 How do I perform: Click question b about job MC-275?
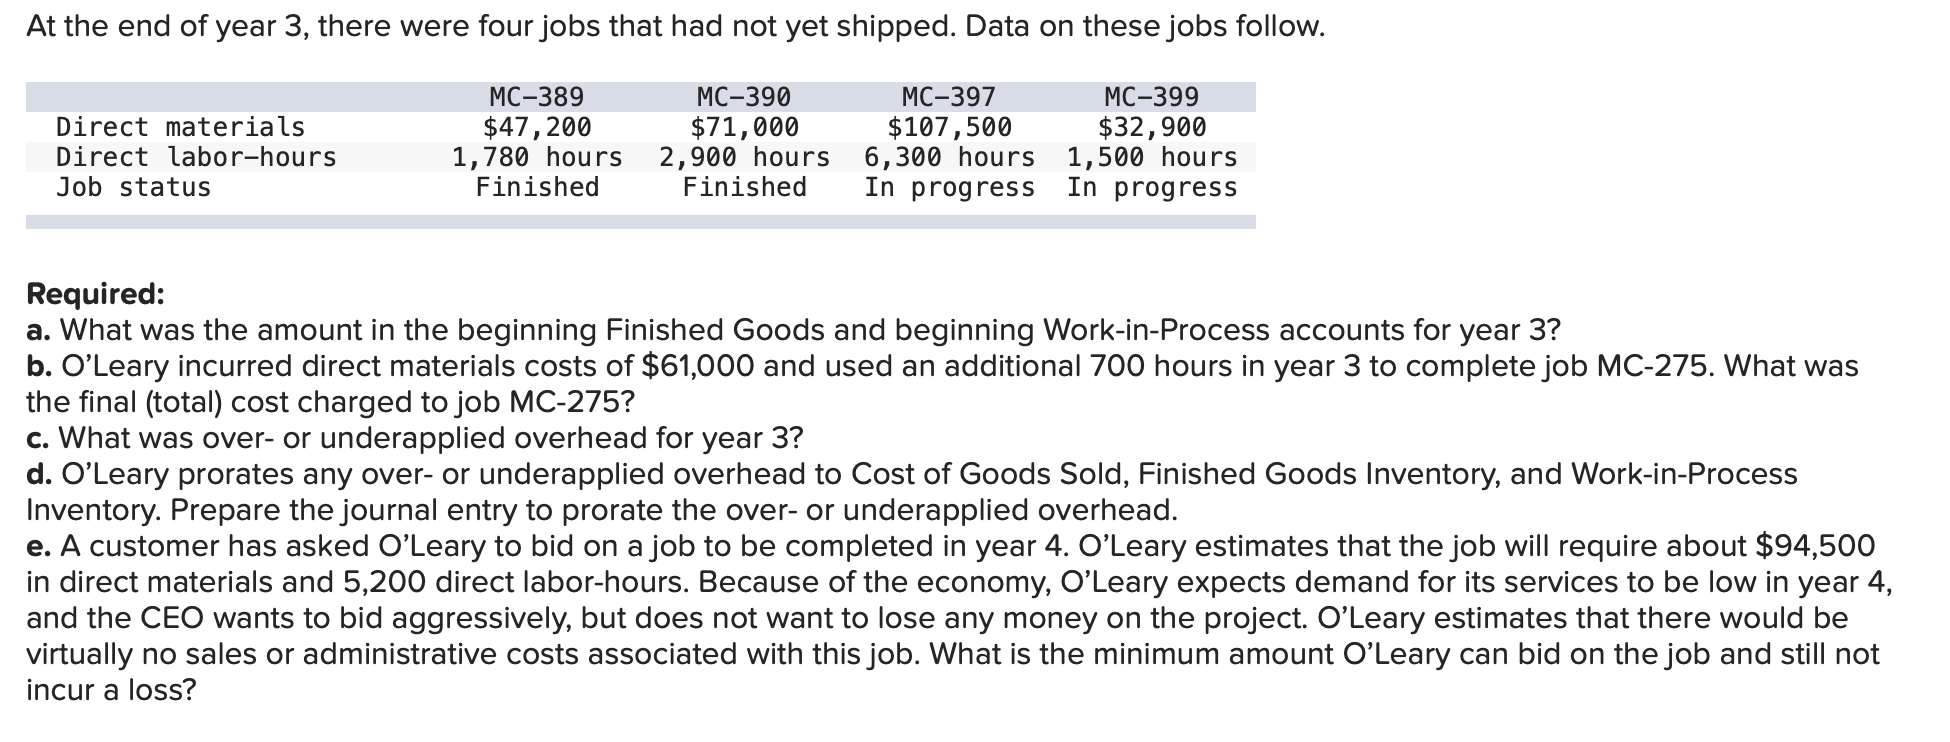(x=942, y=383)
